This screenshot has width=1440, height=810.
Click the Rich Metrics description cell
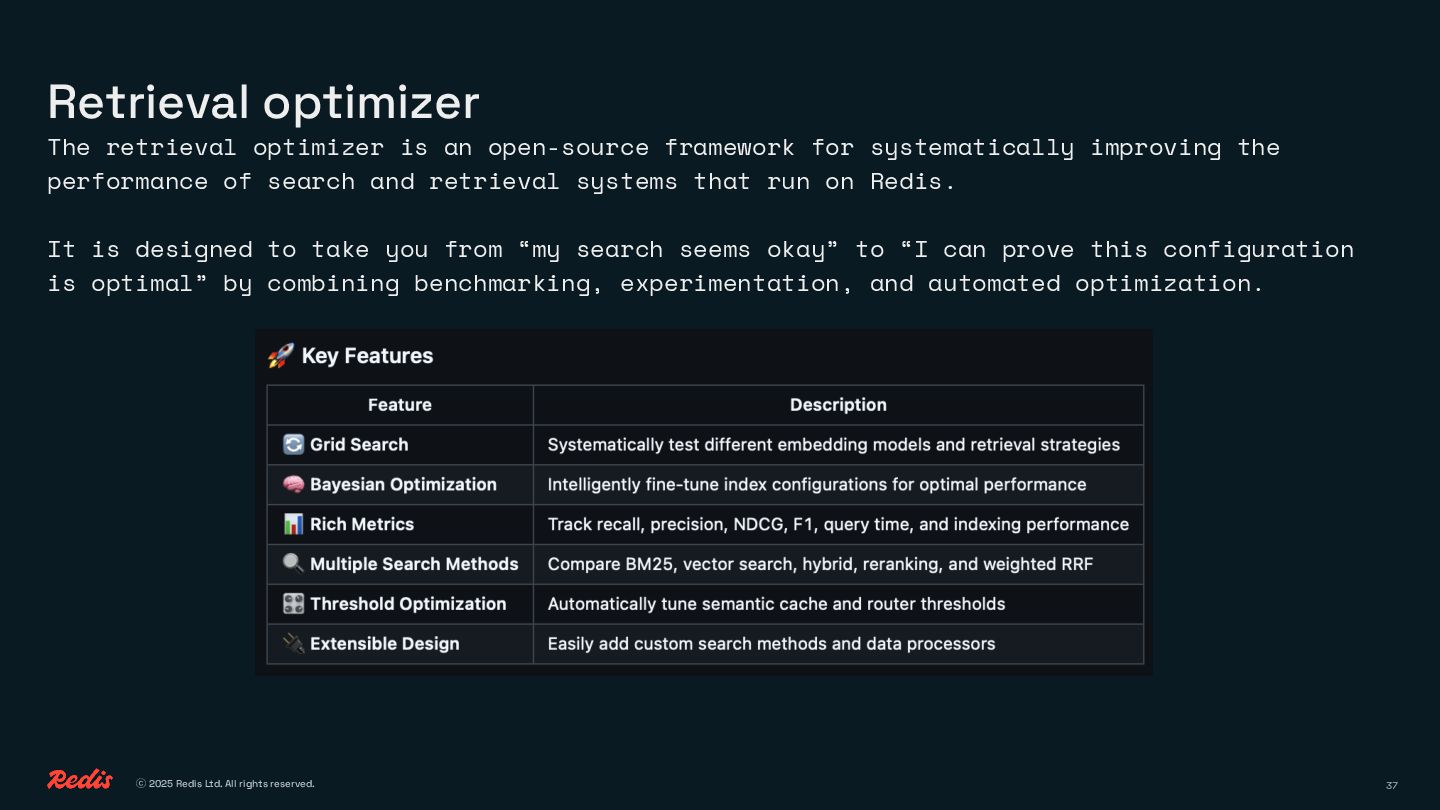(838, 524)
